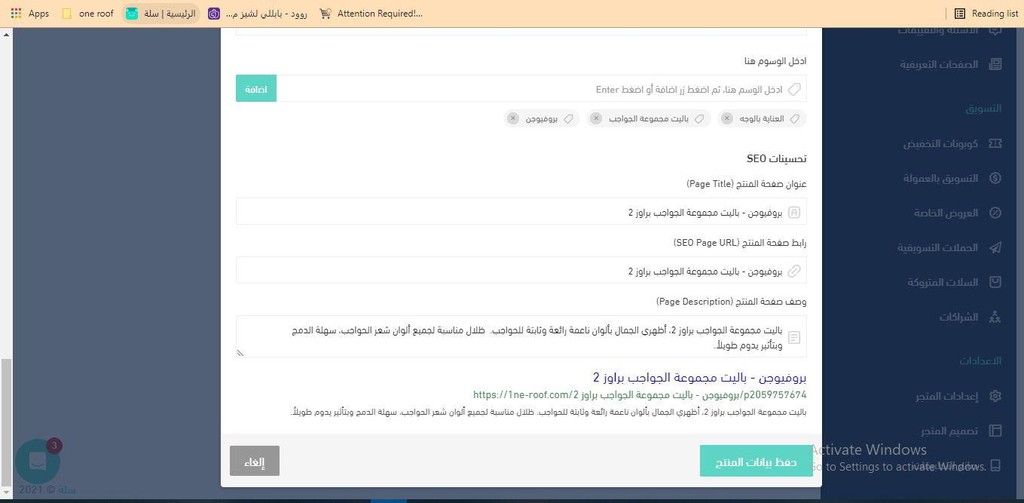Image resolution: width=1024 pixels, height=503 pixels.
Task: Click the paper plane campaigns icon
Action: pyautogui.click(x=995, y=248)
